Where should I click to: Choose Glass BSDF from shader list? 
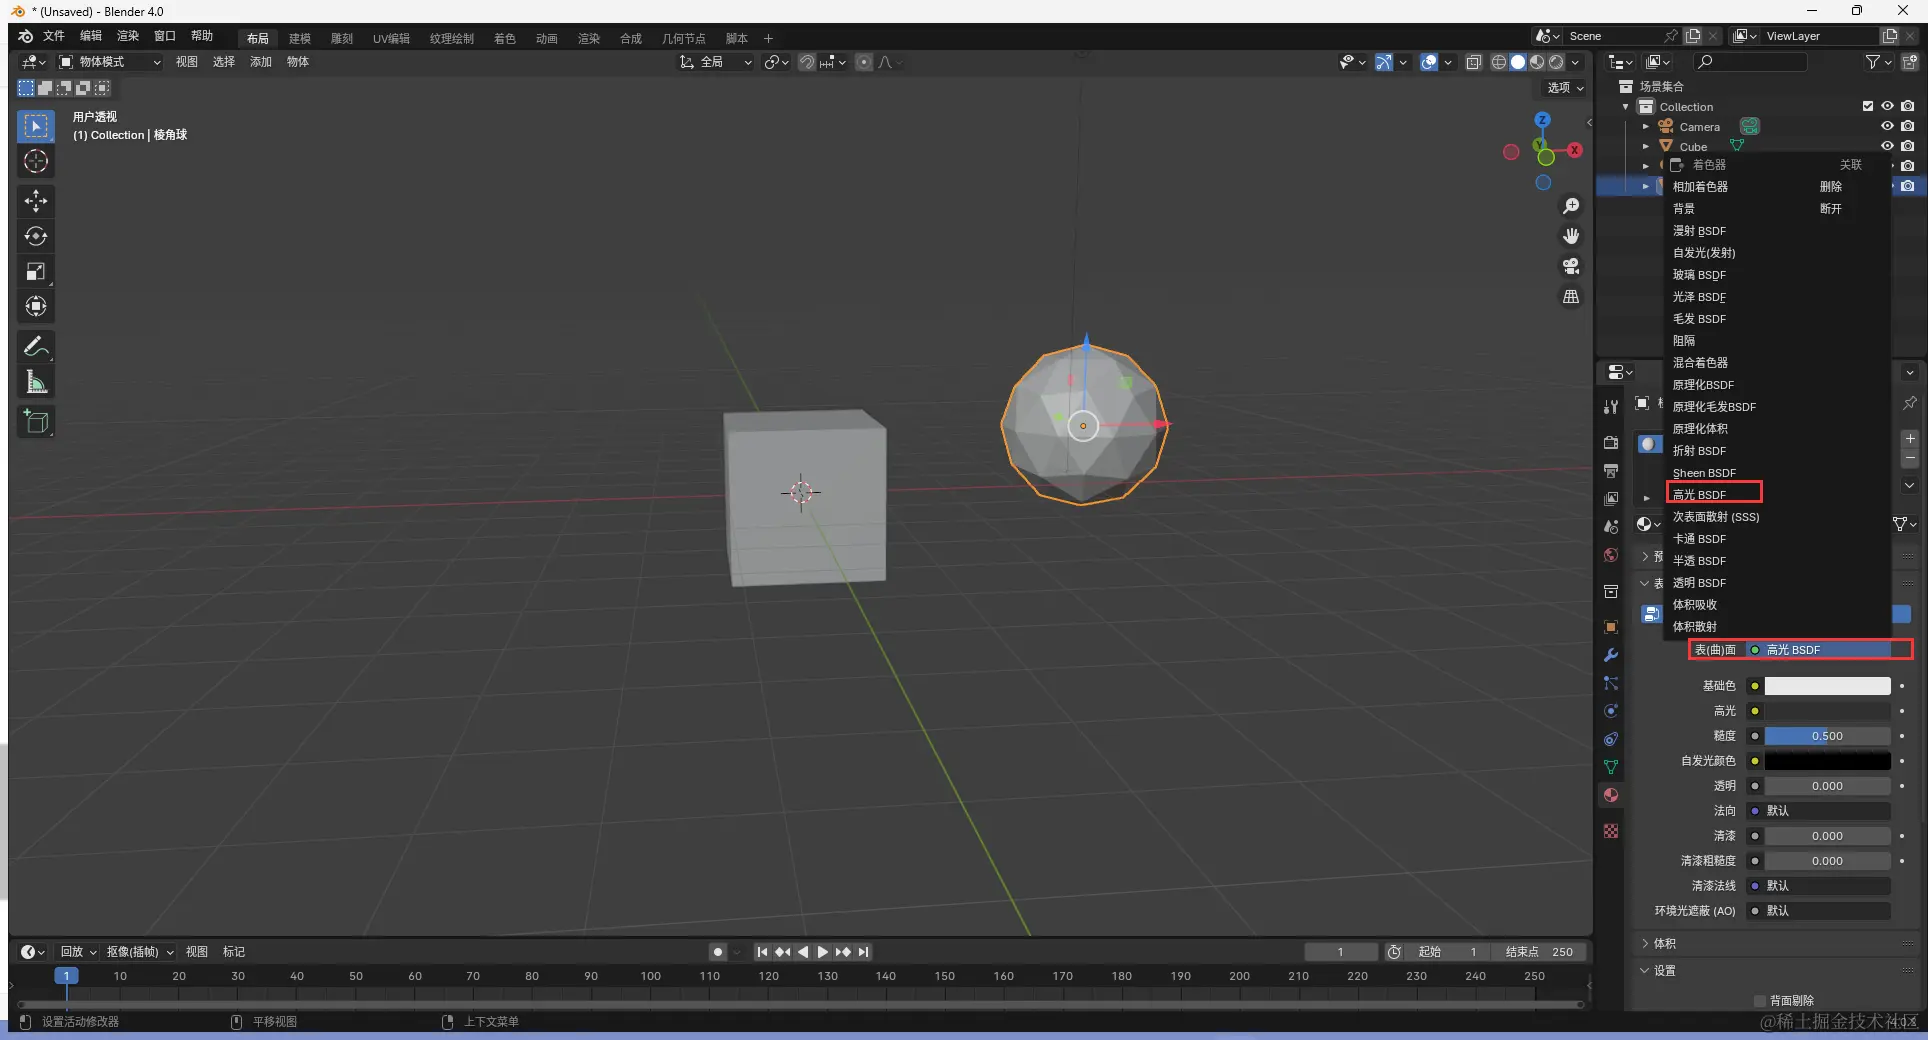[x=1699, y=275]
